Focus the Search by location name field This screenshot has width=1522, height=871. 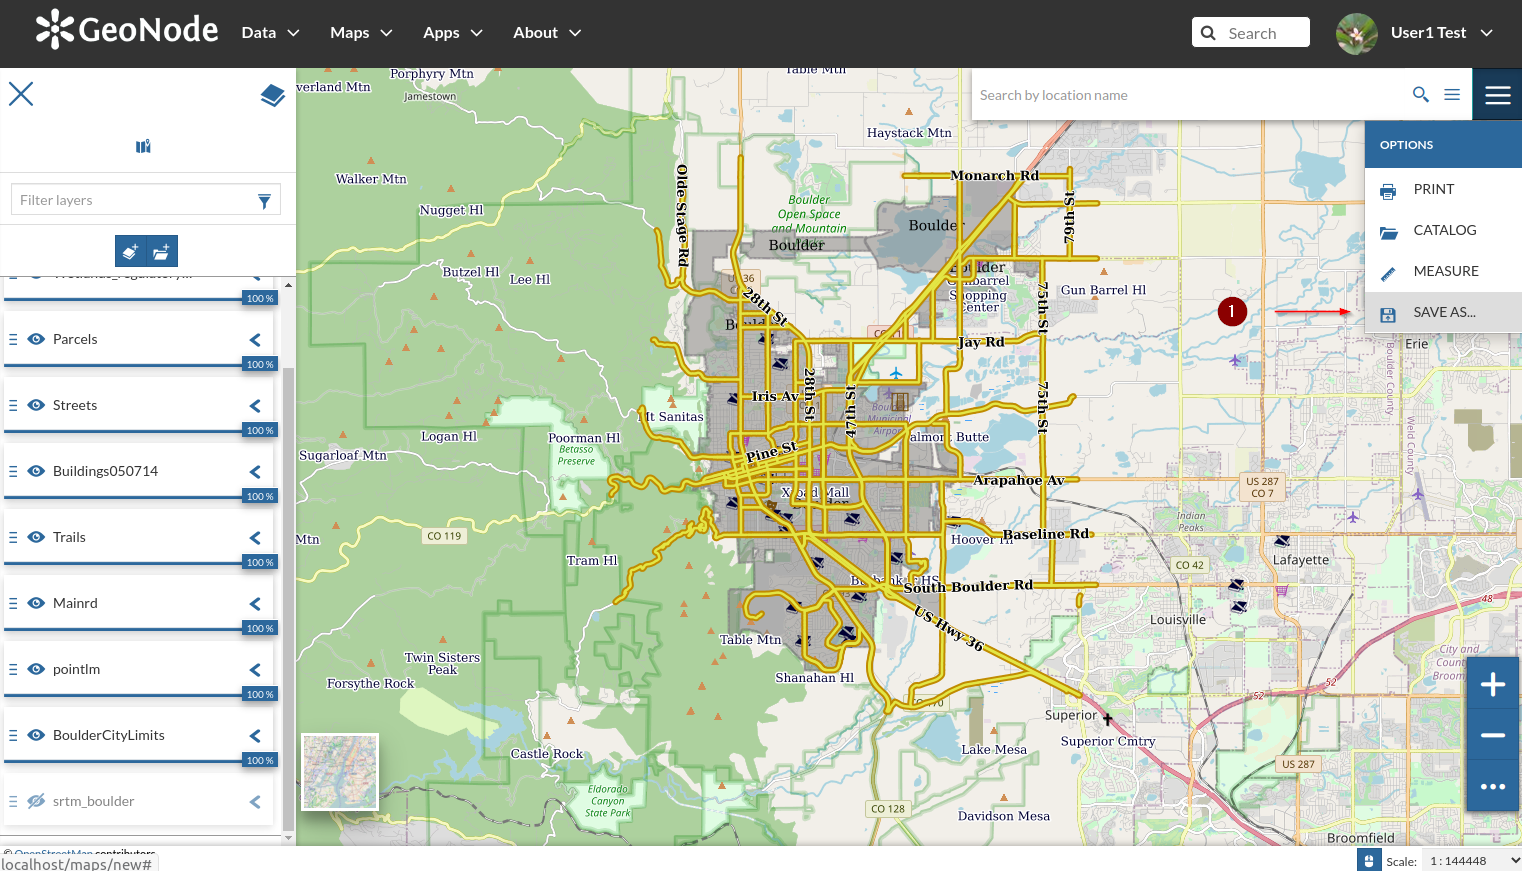click(1187, 95)
